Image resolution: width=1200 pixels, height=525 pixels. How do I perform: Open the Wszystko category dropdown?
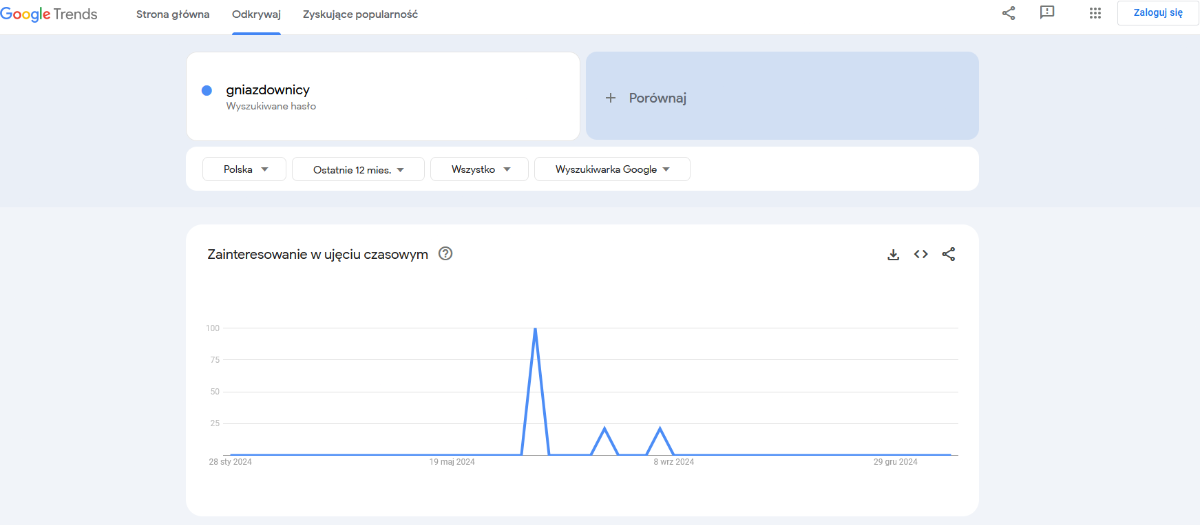click(x=478, y=170)
